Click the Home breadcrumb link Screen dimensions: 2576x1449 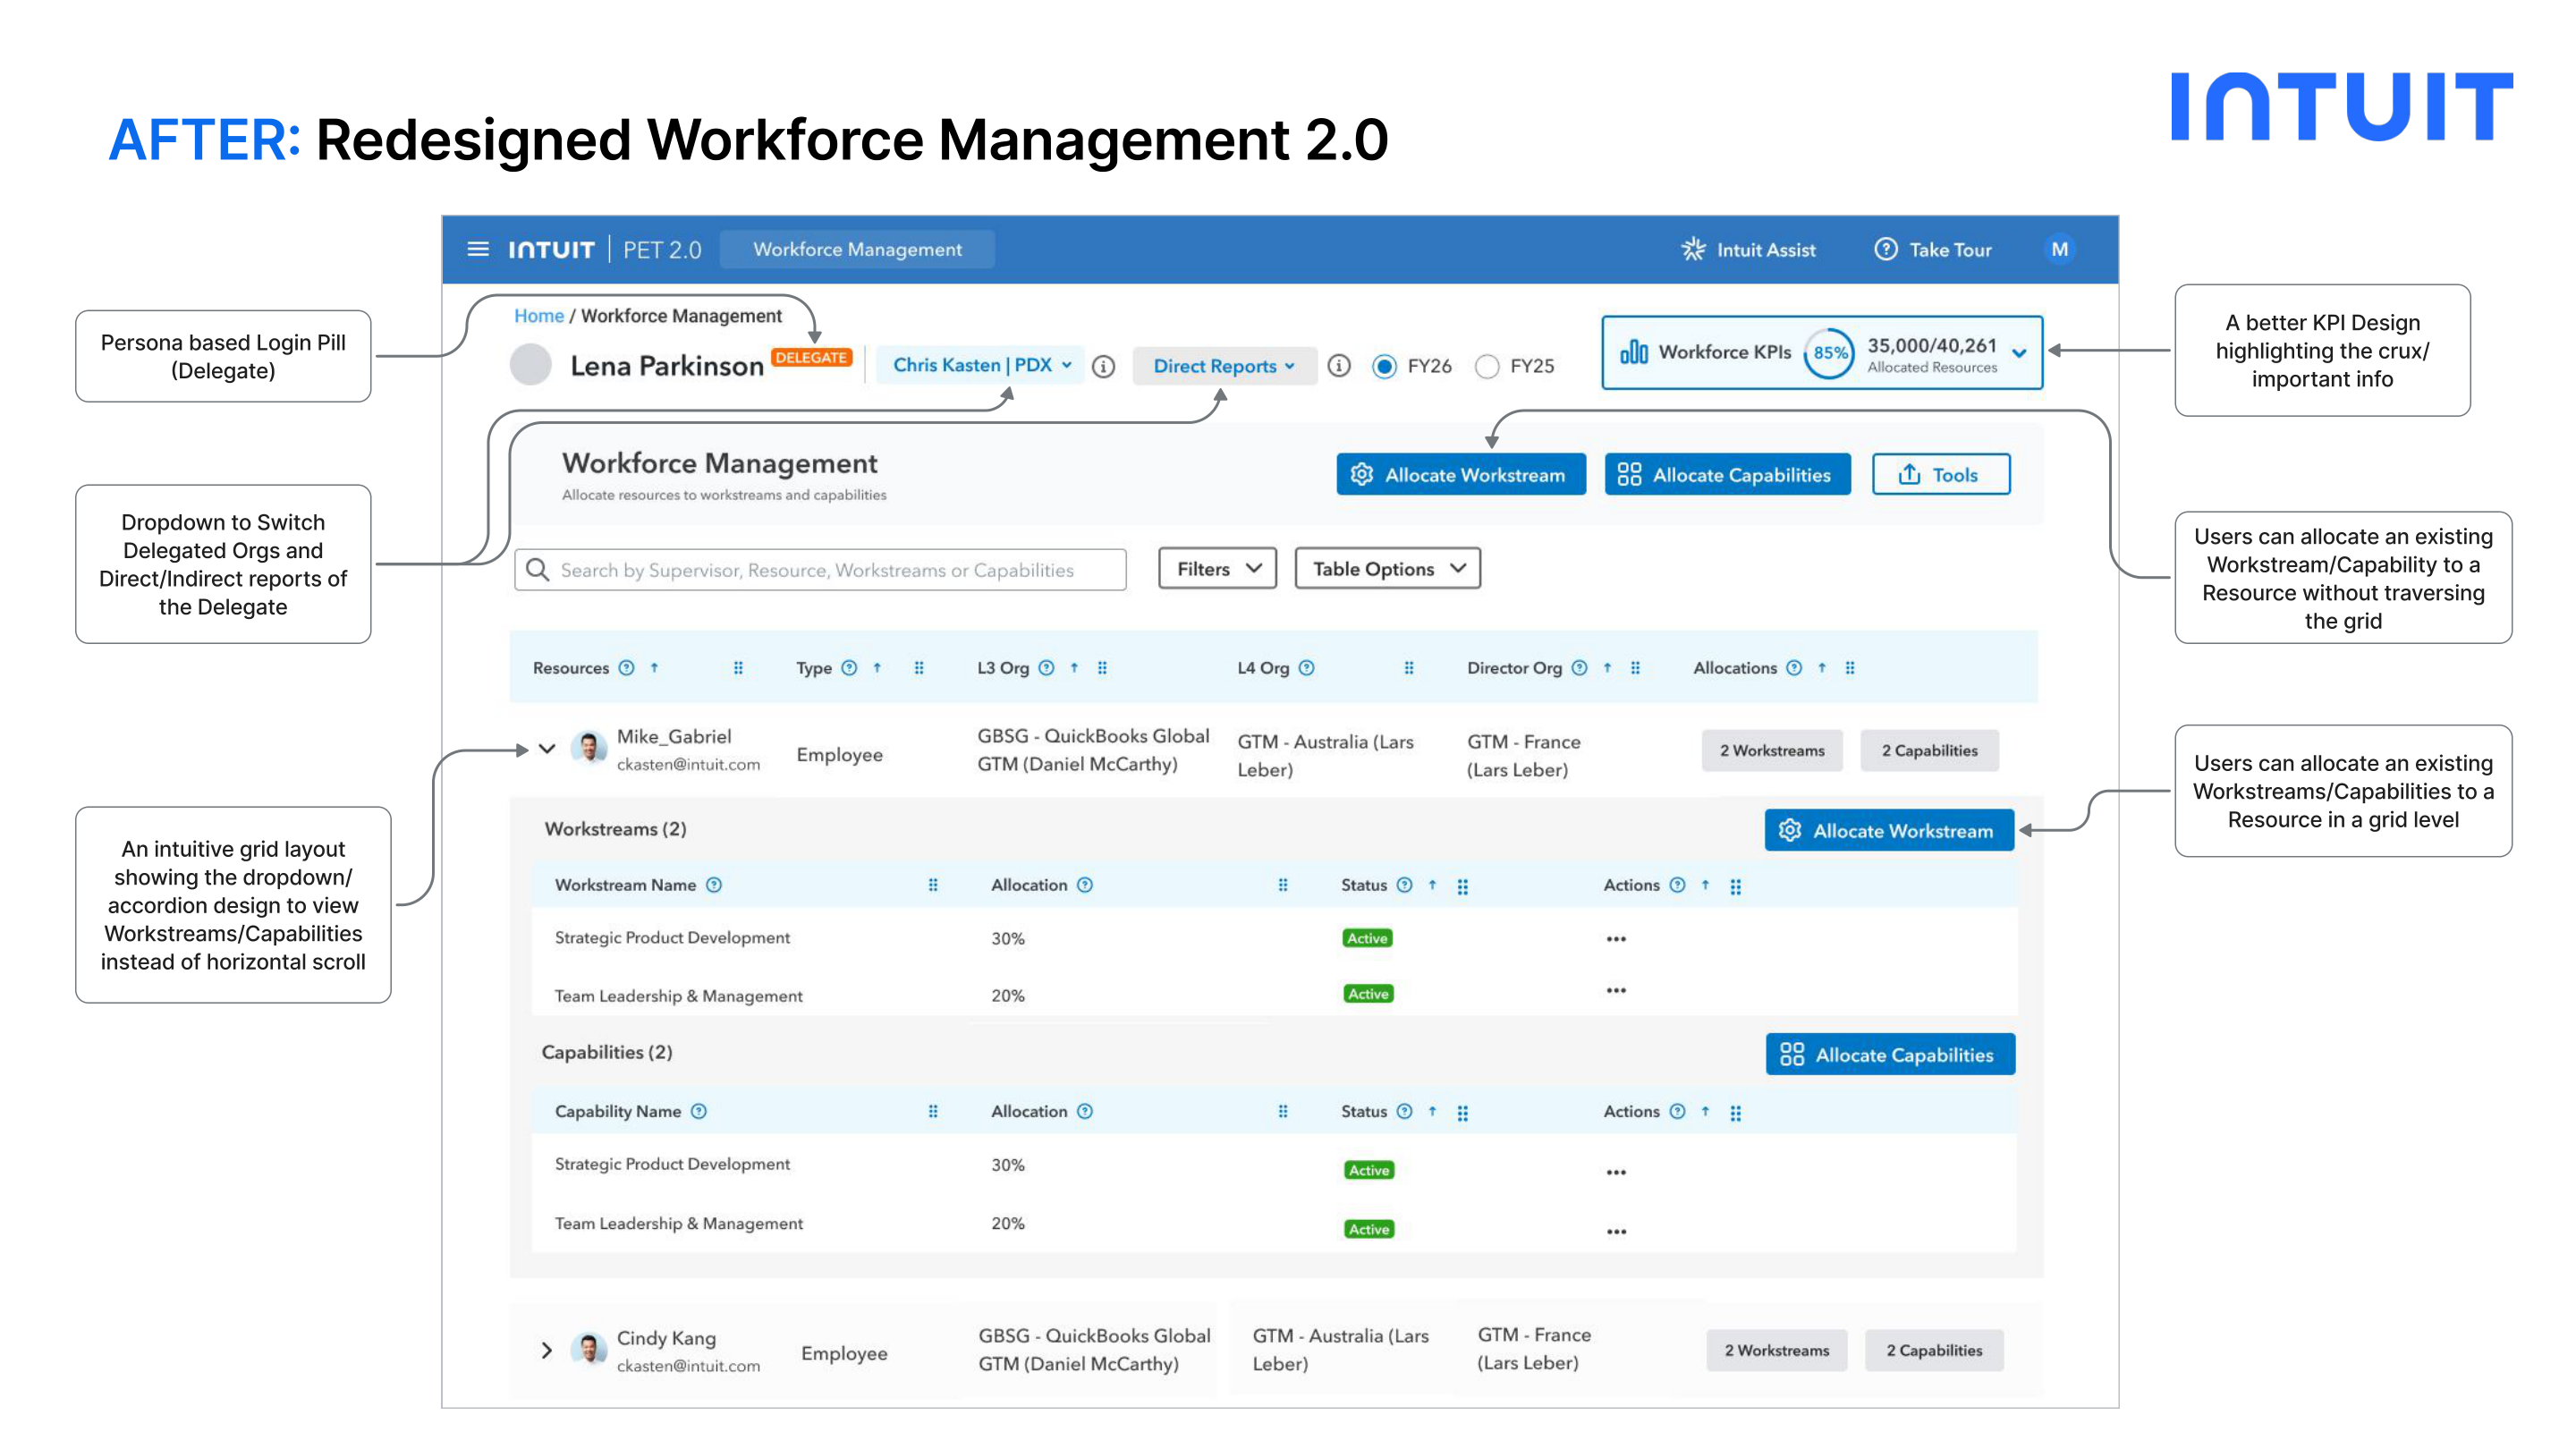[539, 315]
